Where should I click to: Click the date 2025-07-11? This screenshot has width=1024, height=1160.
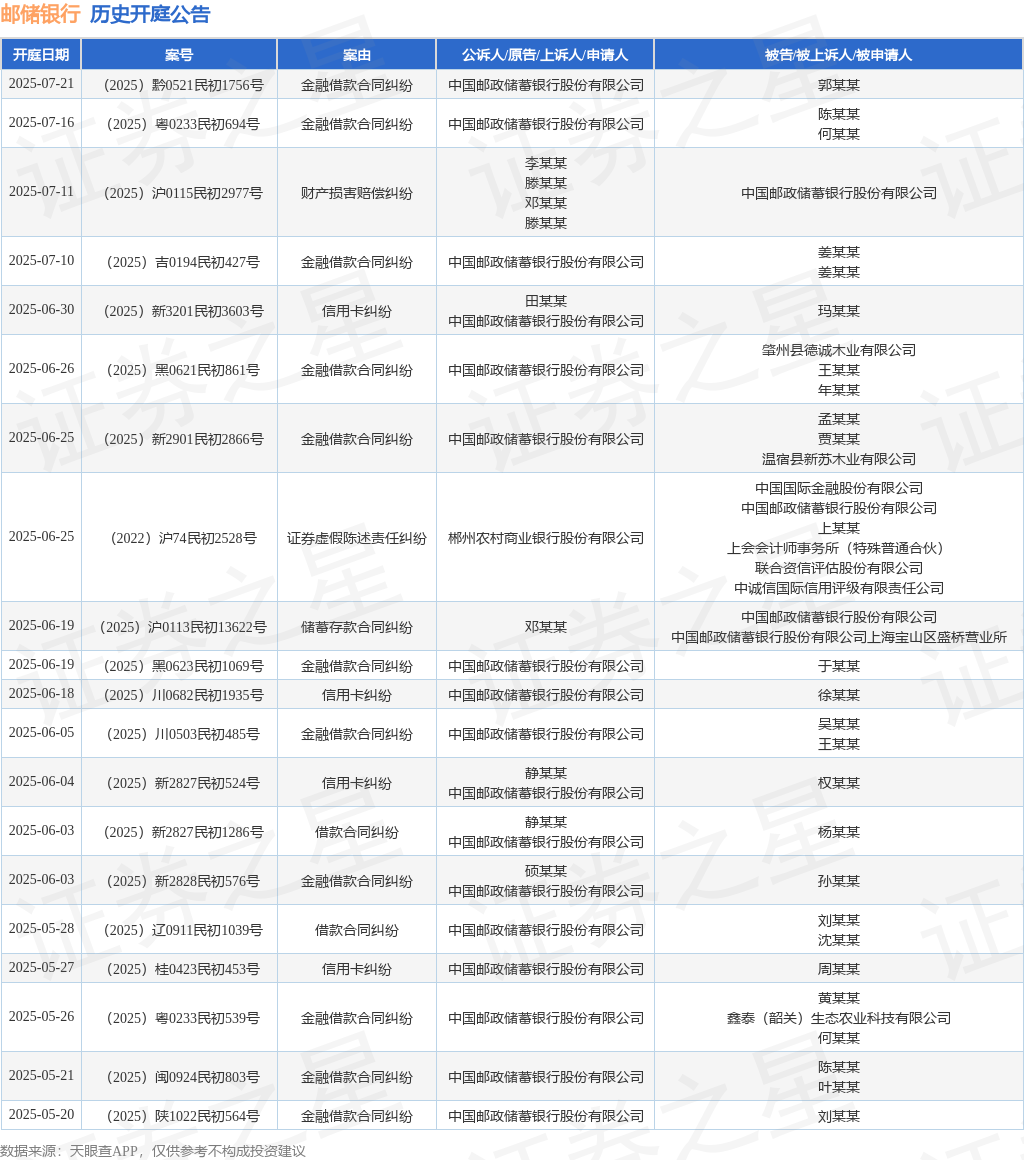click(x=41, y=192)
